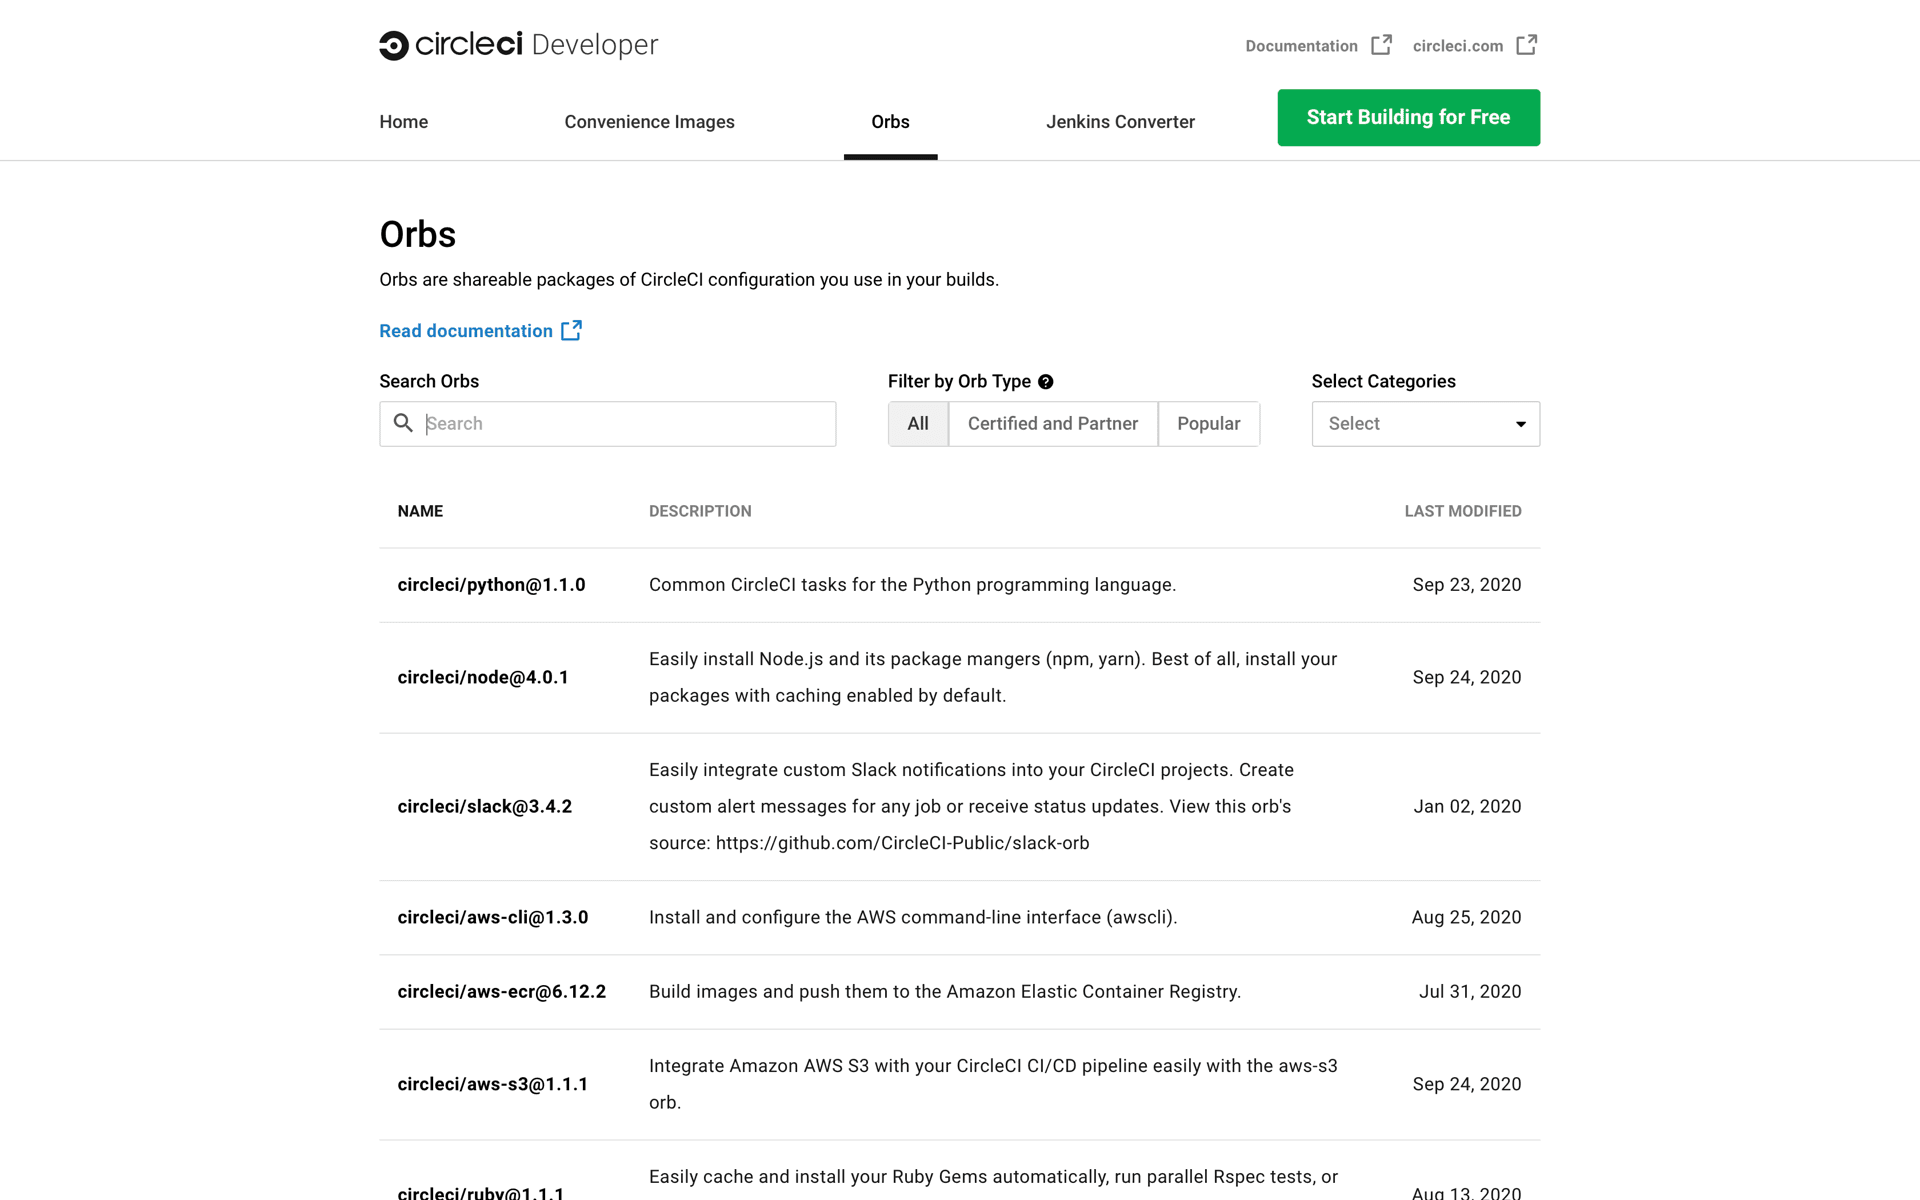This screenshot has width=1920, height=1200.
Task: Click the Sep 23, 2020 date
Action: click(1467, 585)
